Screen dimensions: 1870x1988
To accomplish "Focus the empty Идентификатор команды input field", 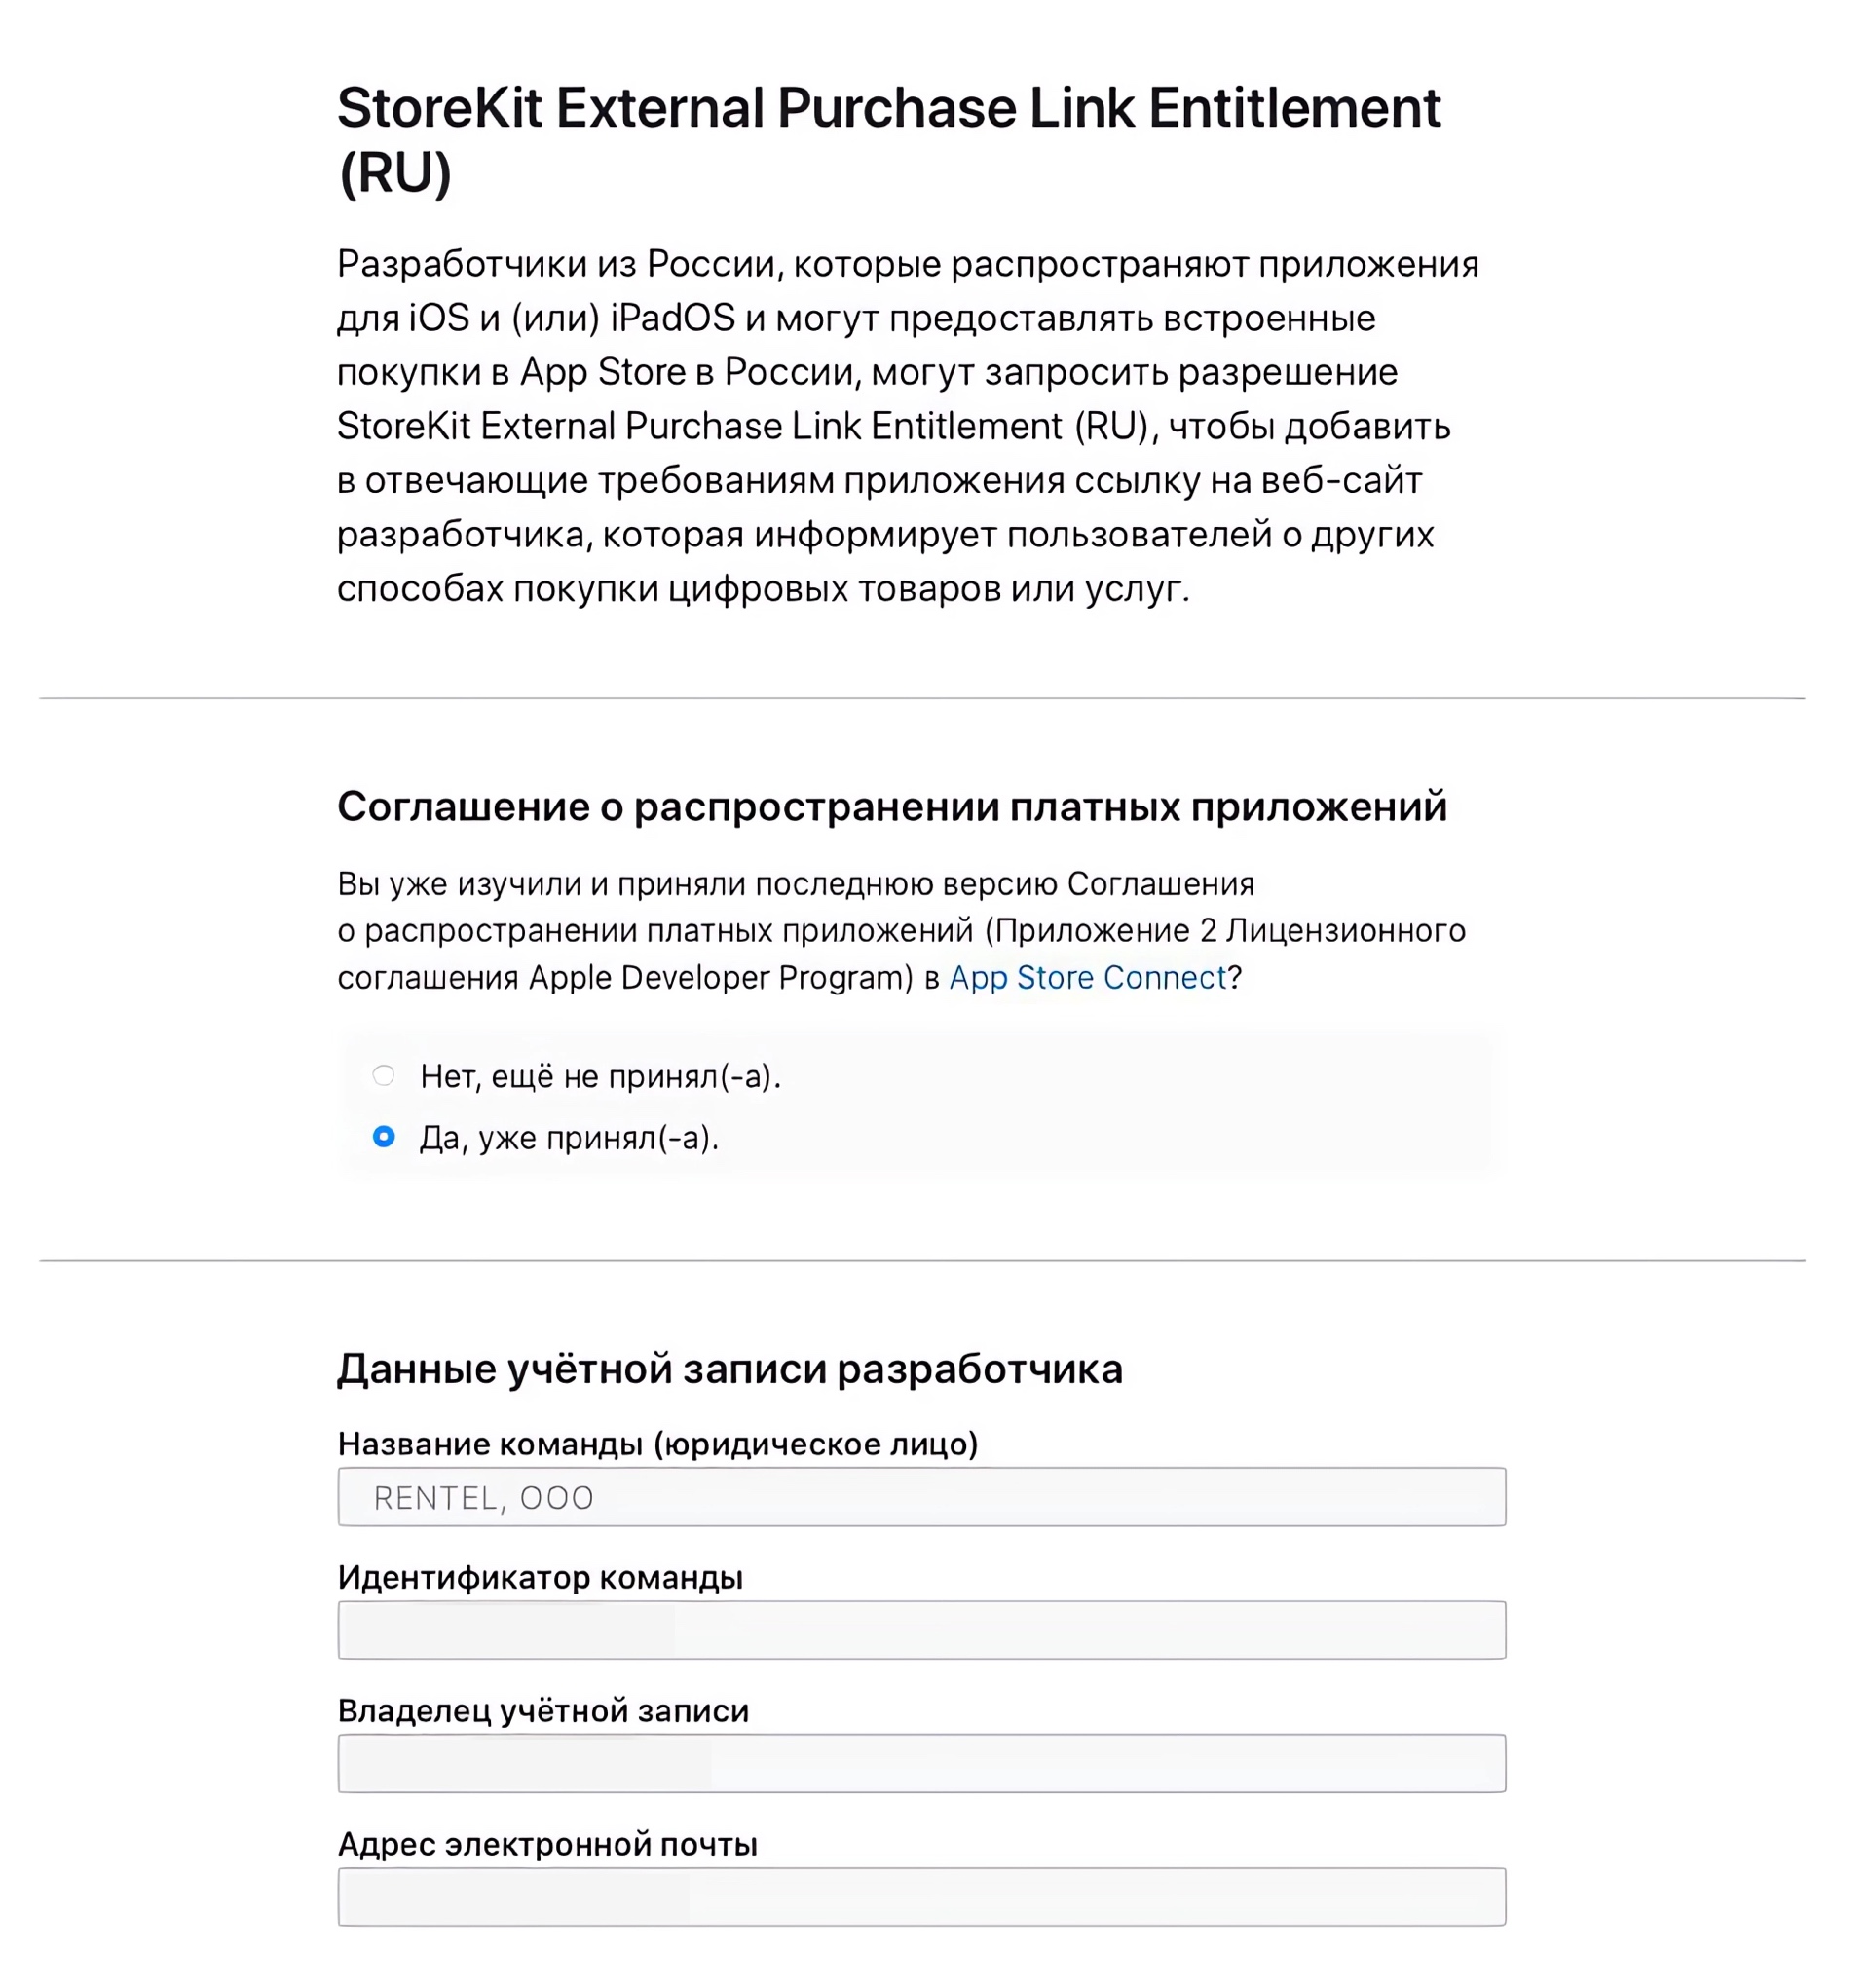I will [920, 1630].
